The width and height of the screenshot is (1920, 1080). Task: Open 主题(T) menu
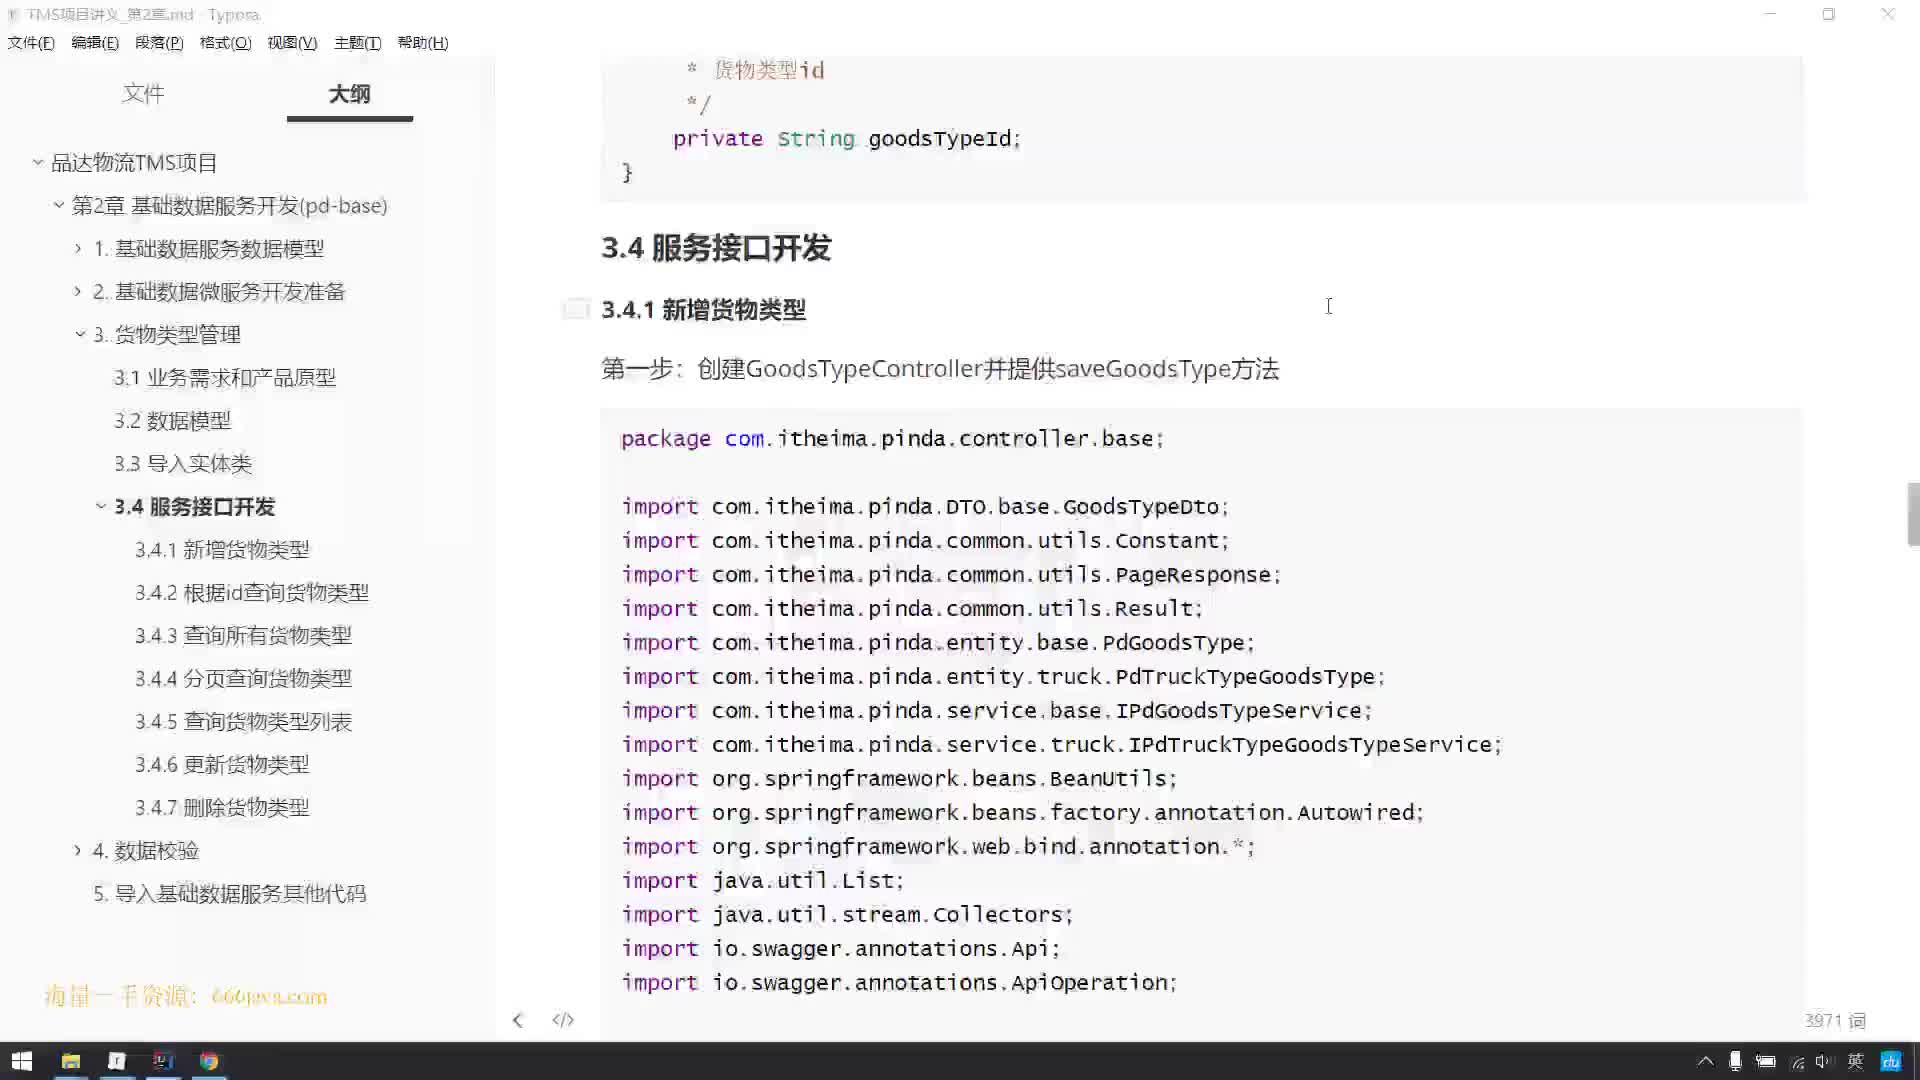pyautogui.click(x=357, y=42)
